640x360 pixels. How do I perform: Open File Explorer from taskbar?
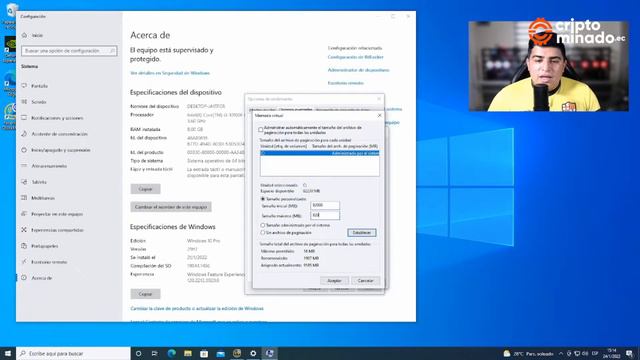pyautogui.click(x=188, y=353)
